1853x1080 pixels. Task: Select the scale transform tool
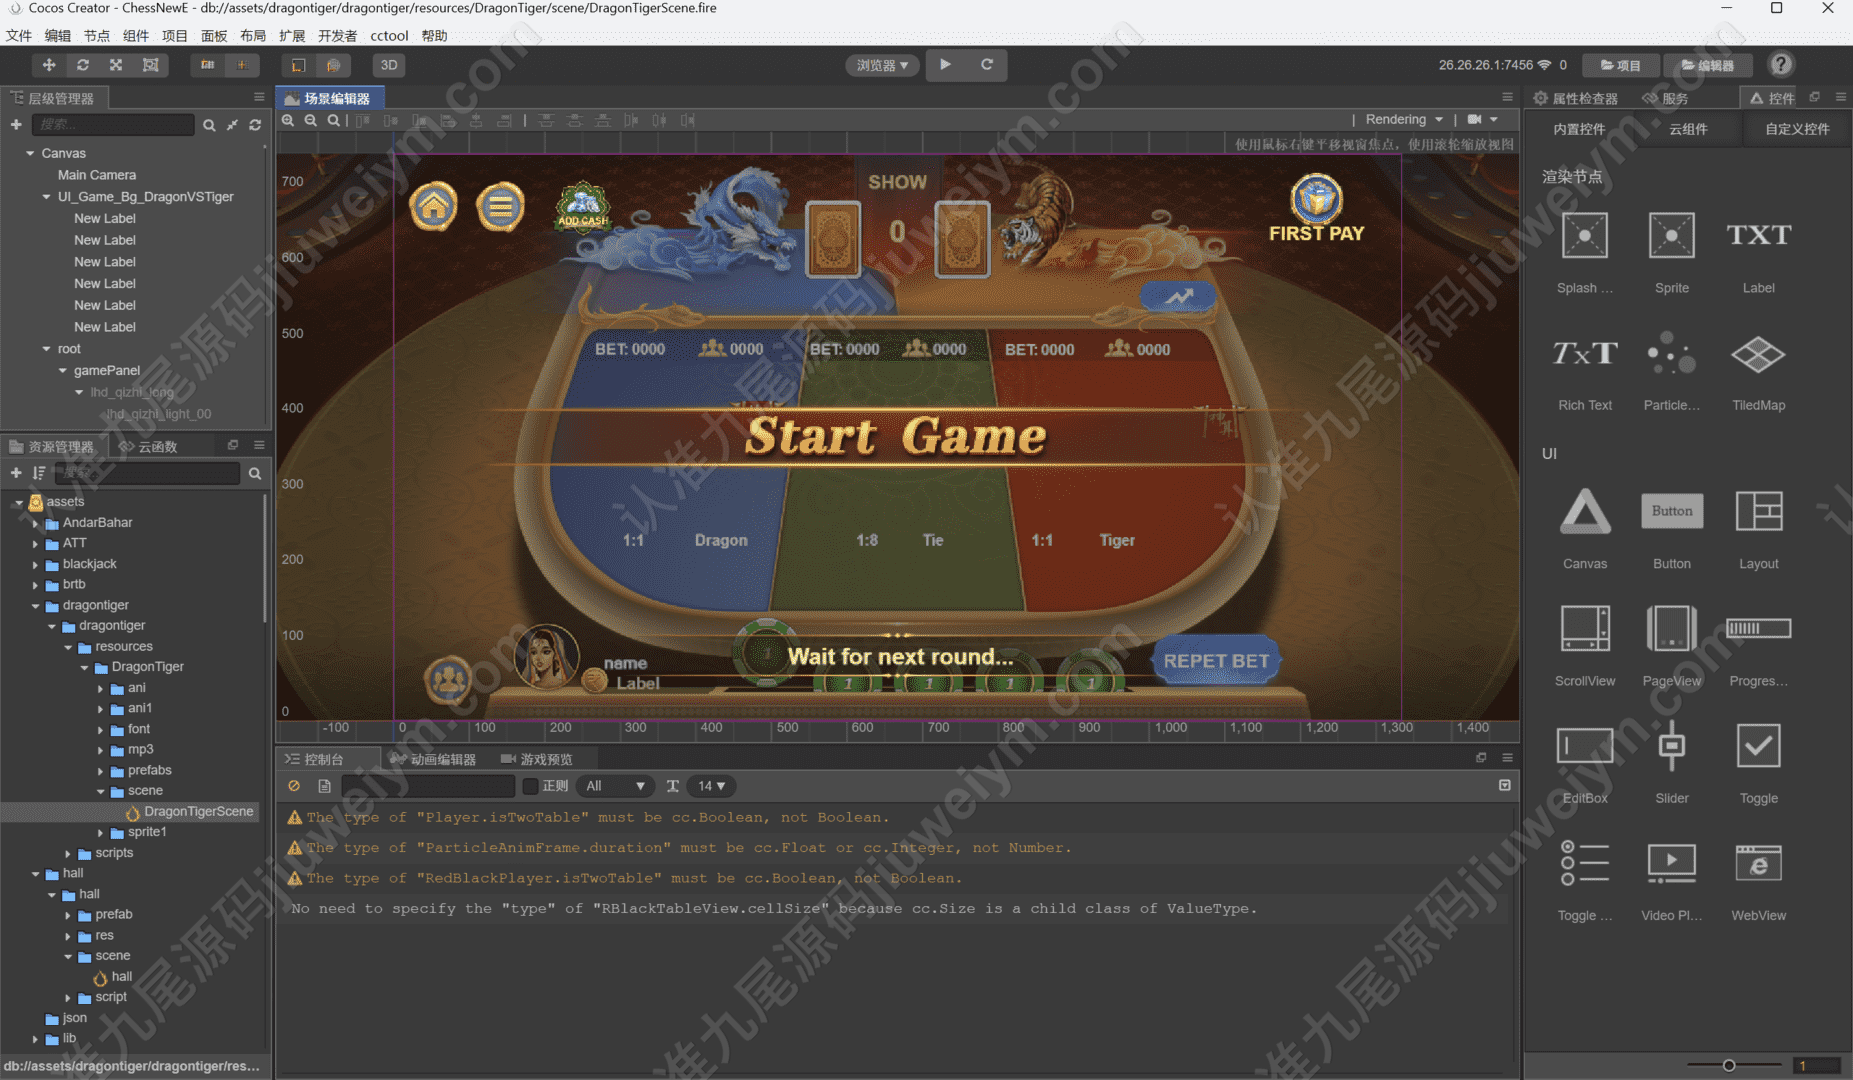116,65
